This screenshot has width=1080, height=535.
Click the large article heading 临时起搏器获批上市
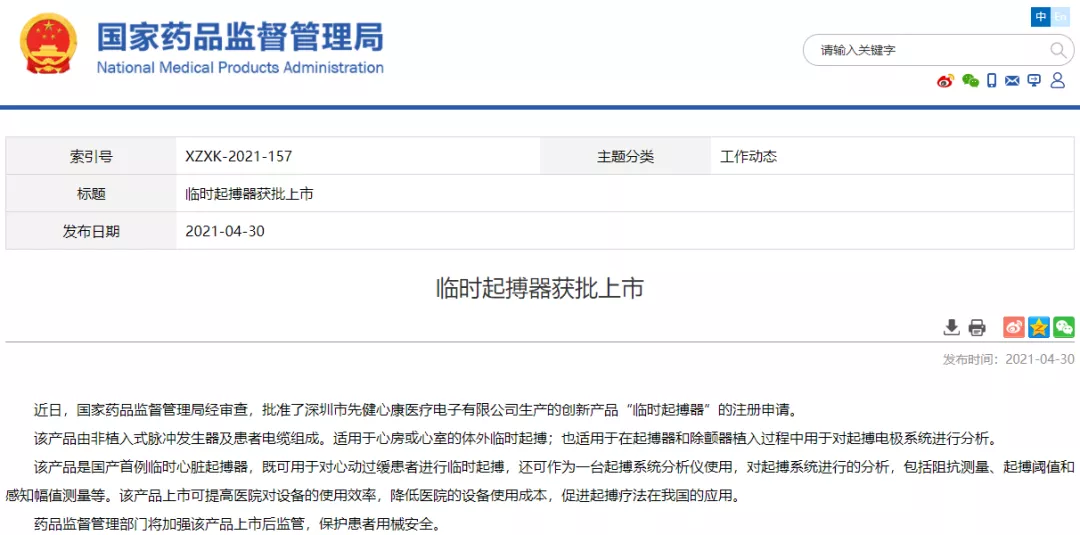pyautogui.click(x=540, y=289)
